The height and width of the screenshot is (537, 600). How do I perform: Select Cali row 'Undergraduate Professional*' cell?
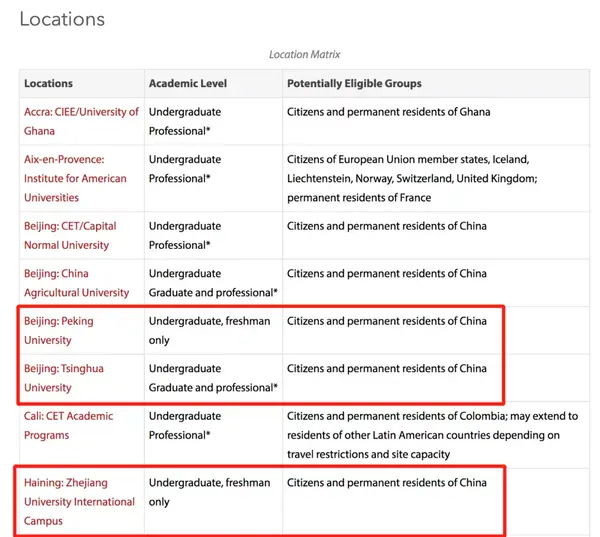pyautogui.click(x=214, y=435)
